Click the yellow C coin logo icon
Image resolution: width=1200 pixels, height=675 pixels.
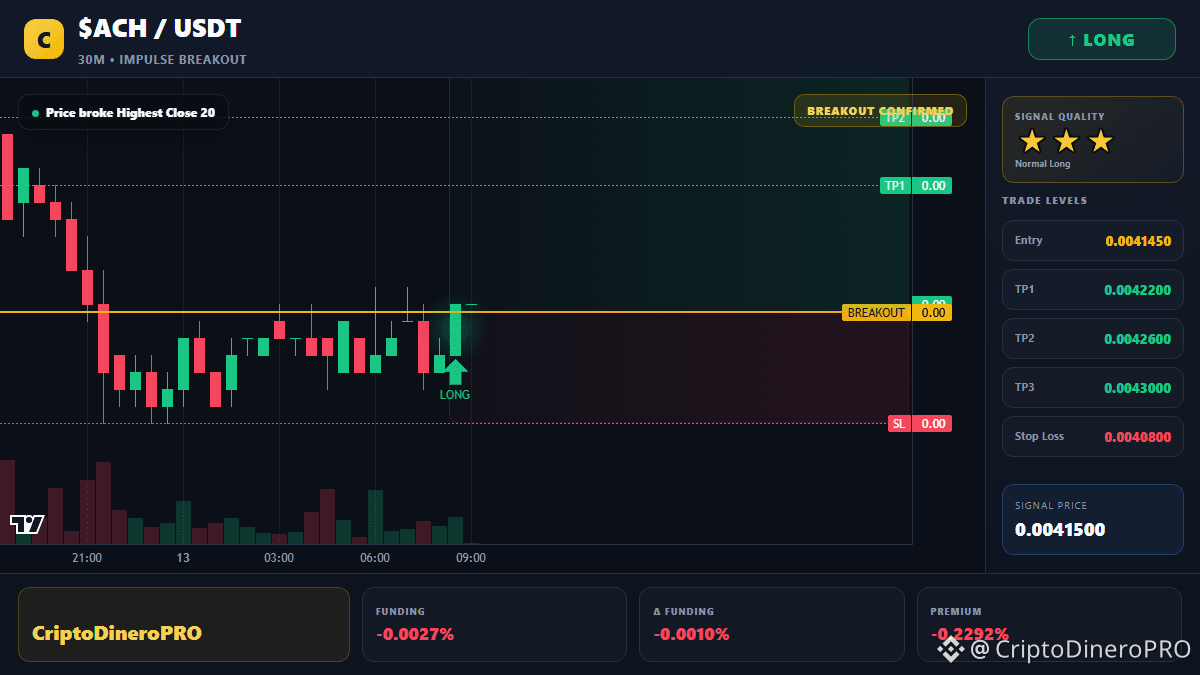tap(43, 40)
